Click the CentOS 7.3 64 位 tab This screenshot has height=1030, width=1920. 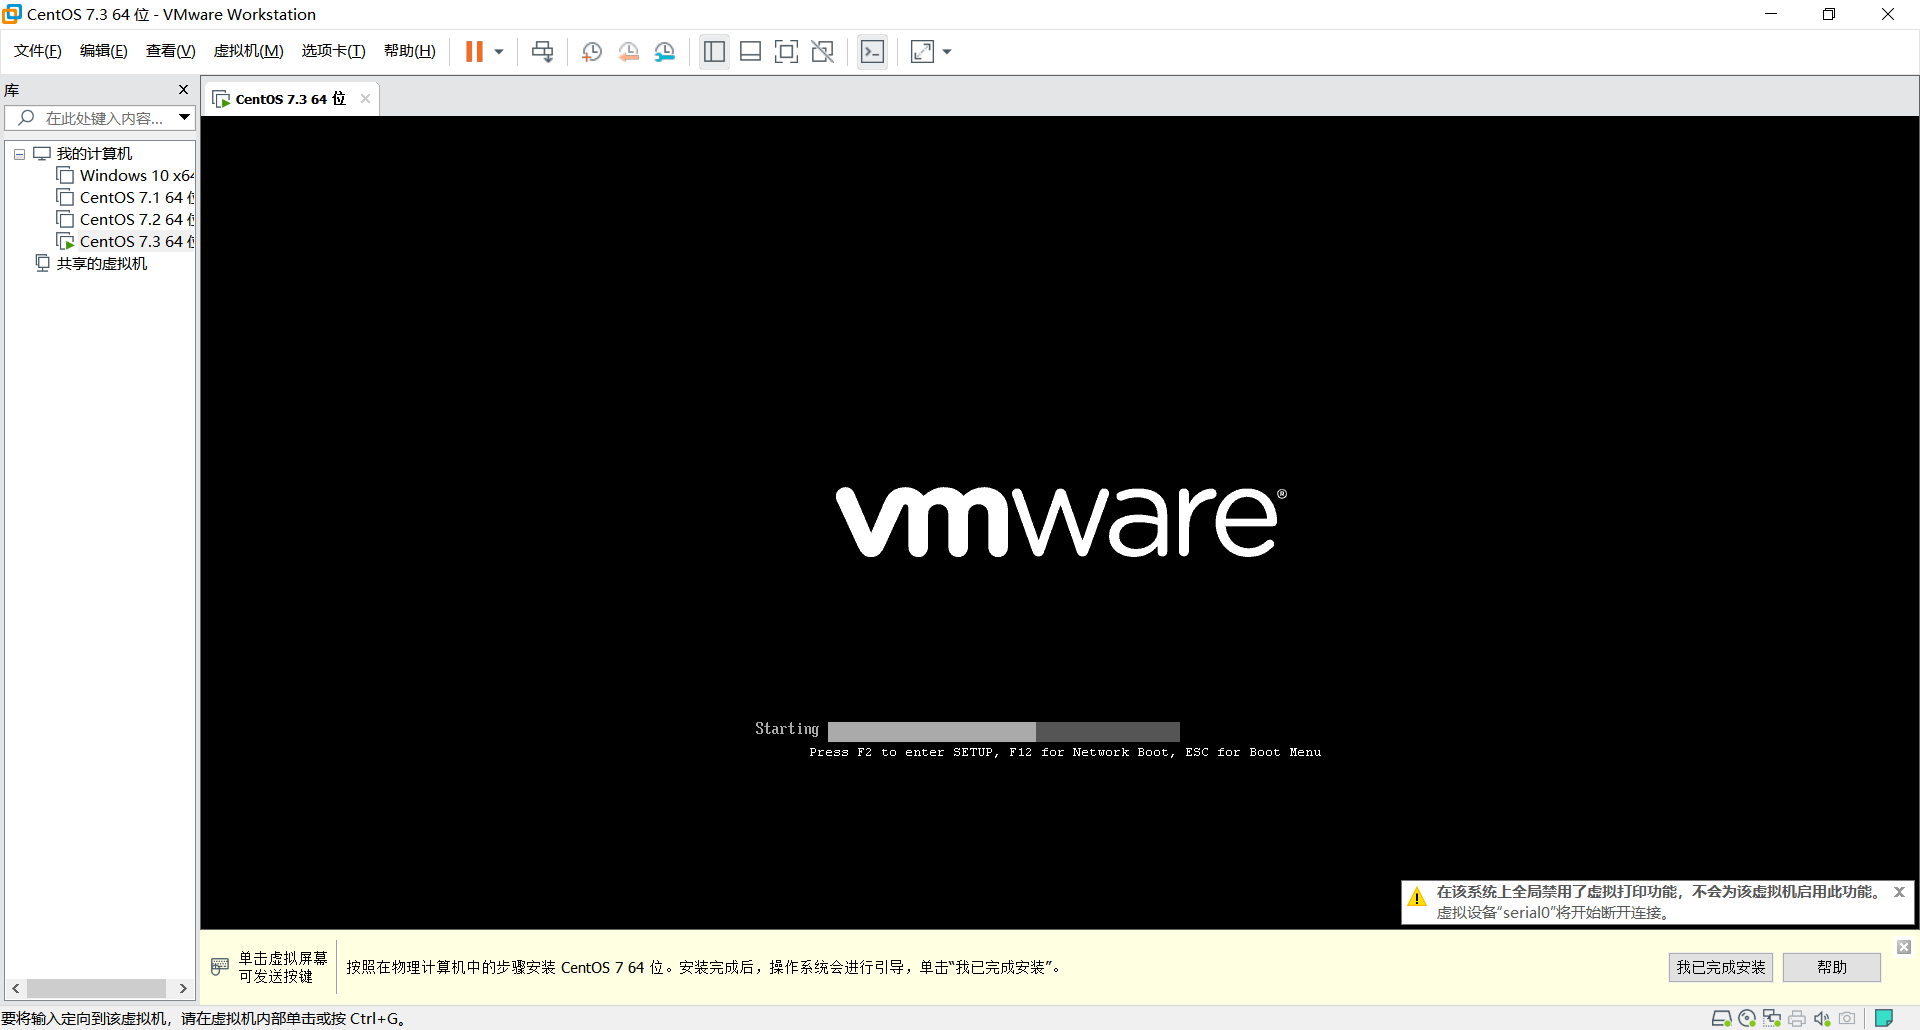(290, 99)
